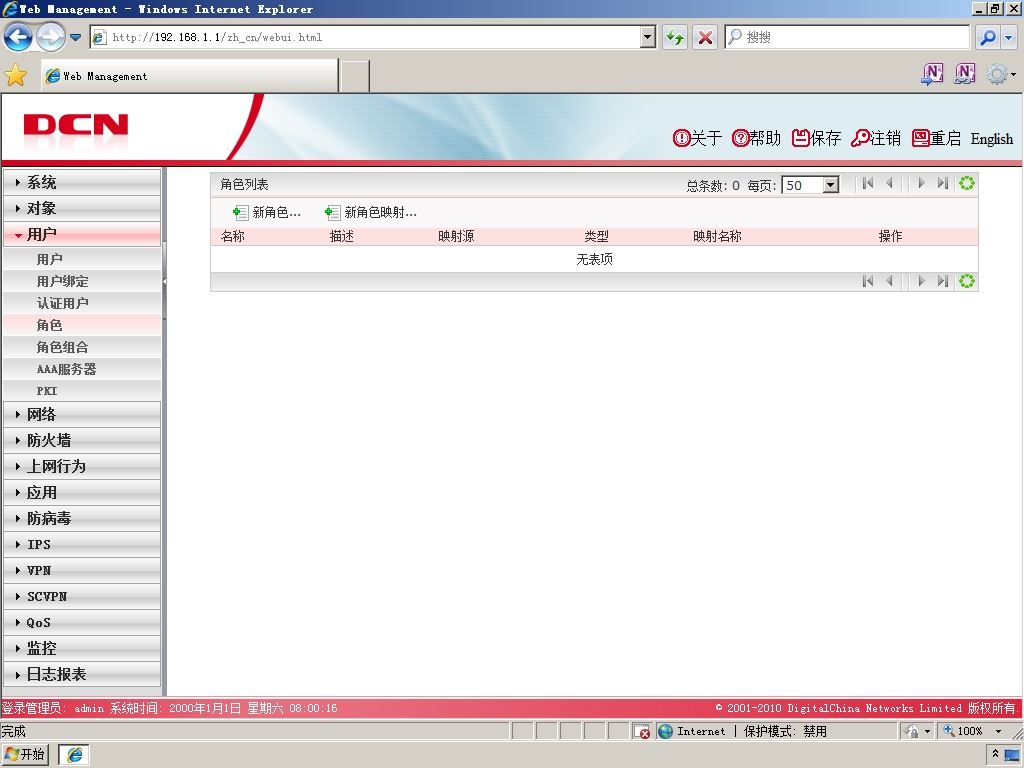Go to last page in top pager
The height and width of the screenshot is (768, 1024).
click(x=942, y=184)
